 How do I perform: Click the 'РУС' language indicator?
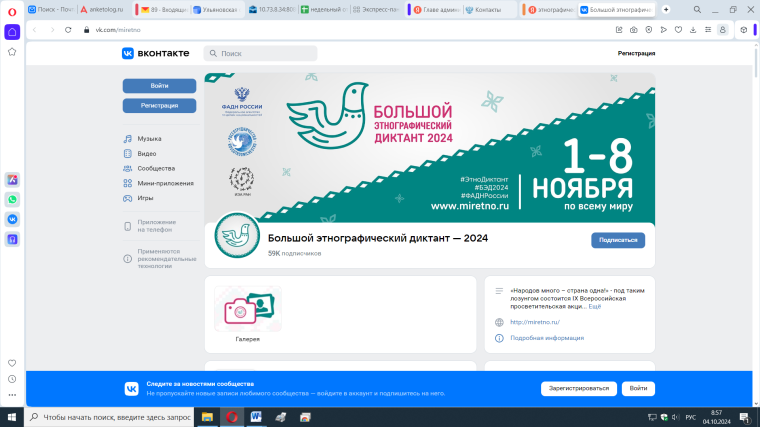click(x=691, y=417)
